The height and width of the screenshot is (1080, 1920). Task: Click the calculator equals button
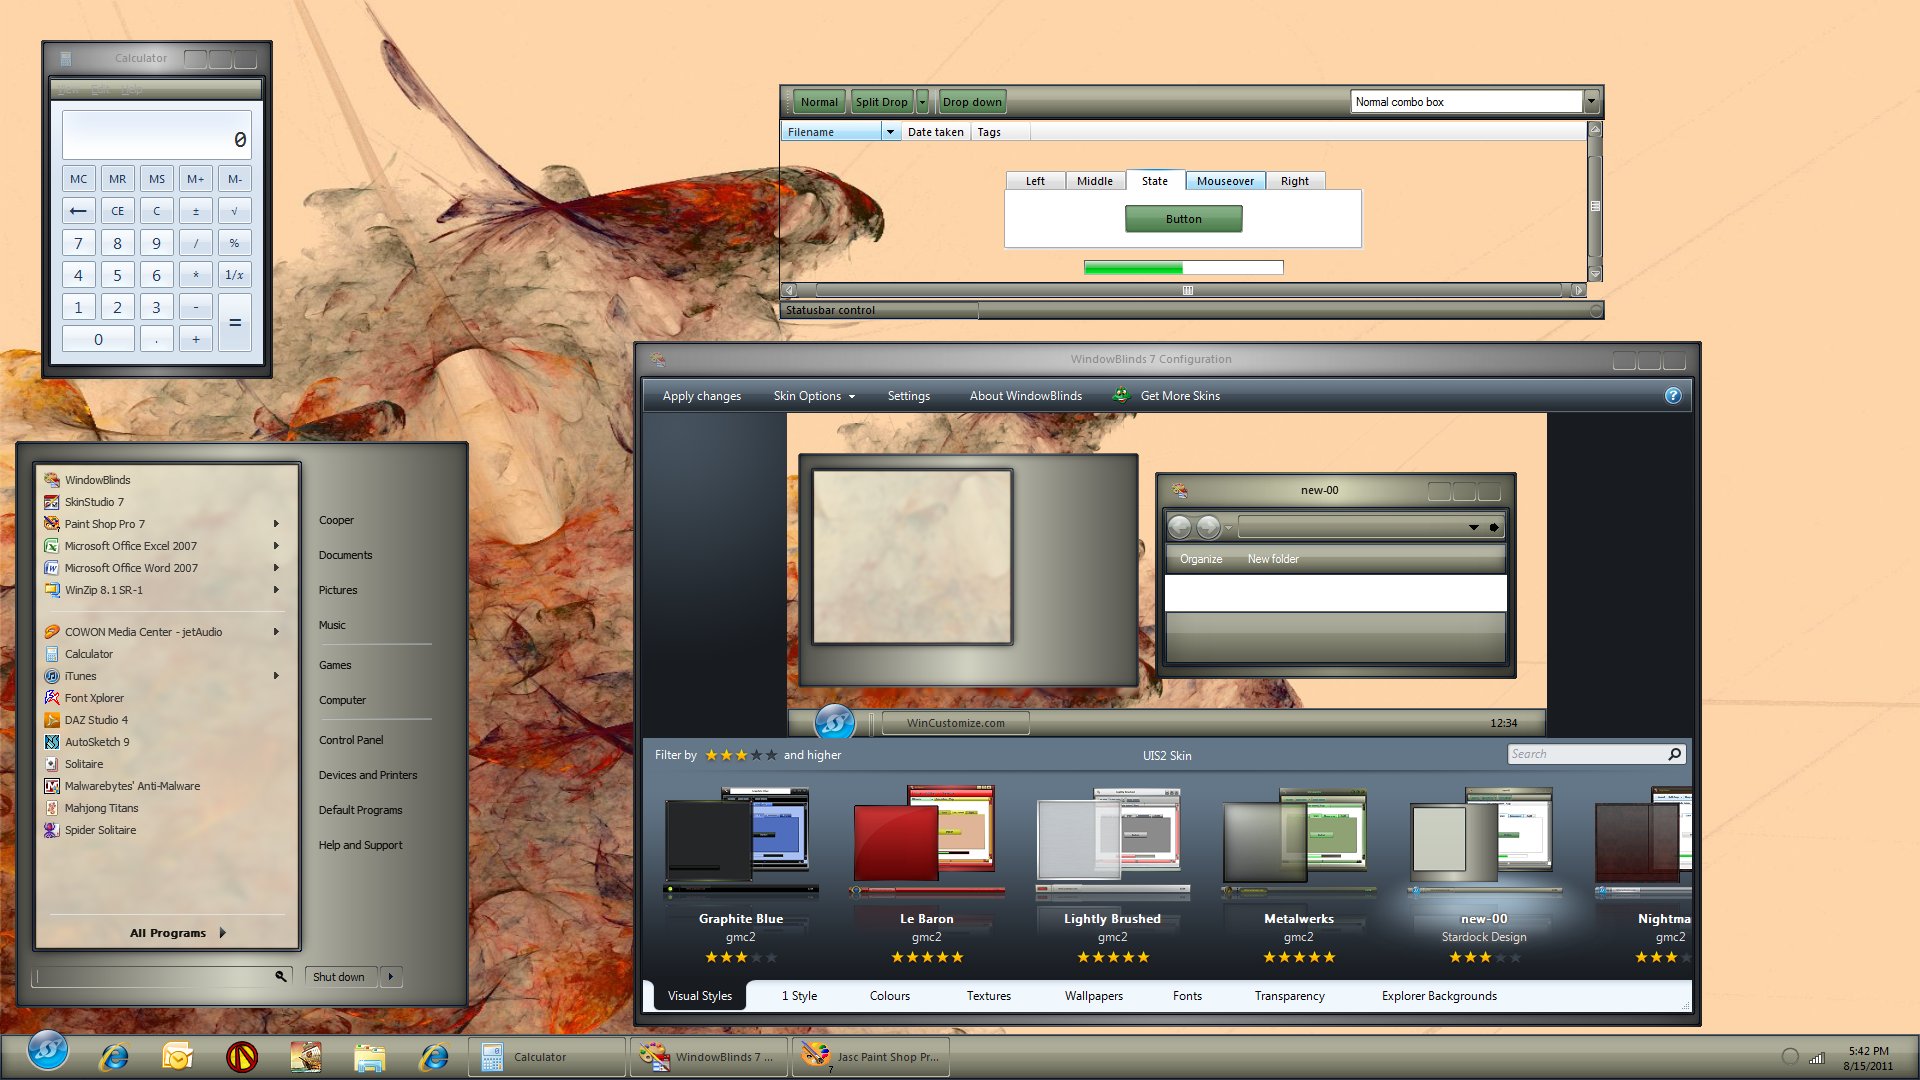point(235,323)
